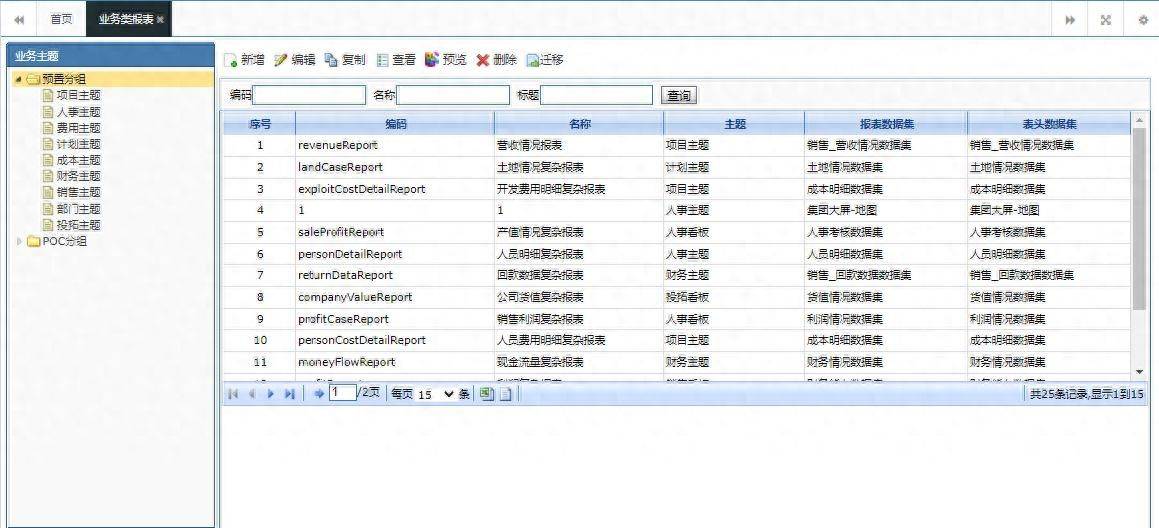Image resolution: width=1159 pixels, height=528 pixels.
Task: Sort by the 序号 column header
Action: (259, 124)
